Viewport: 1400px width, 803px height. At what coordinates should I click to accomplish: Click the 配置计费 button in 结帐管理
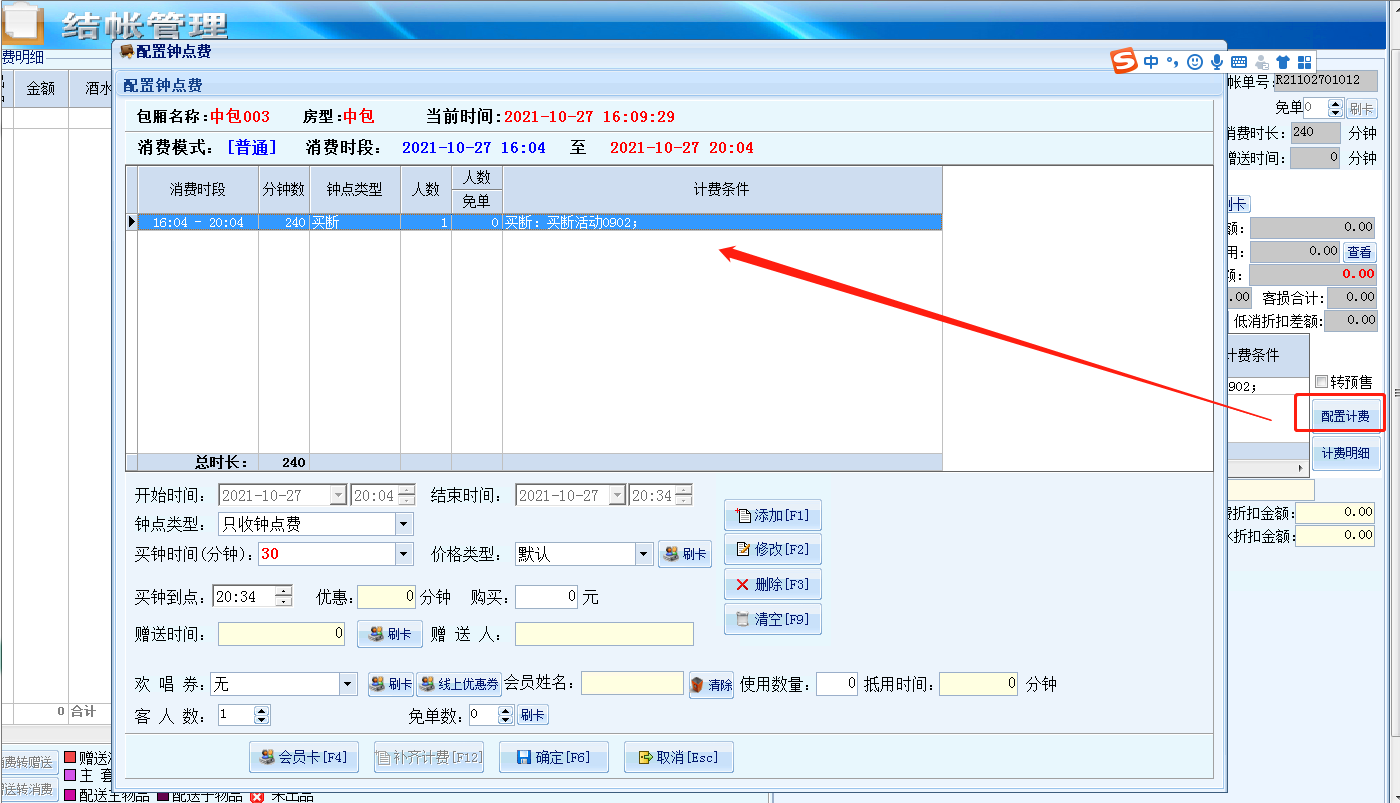pos(1345,416)
